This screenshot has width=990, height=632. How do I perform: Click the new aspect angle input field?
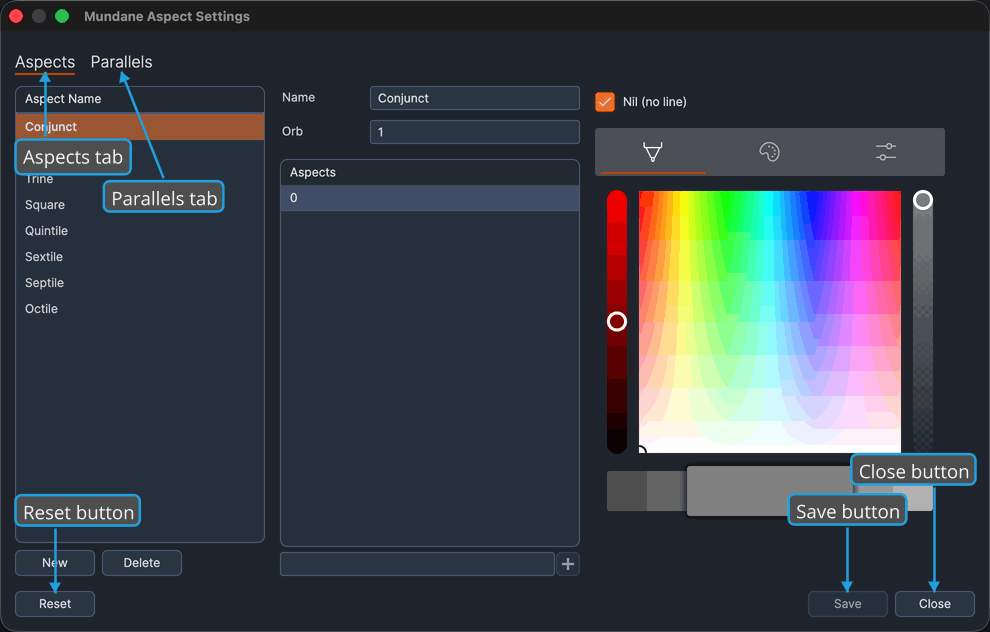[417, 564]
